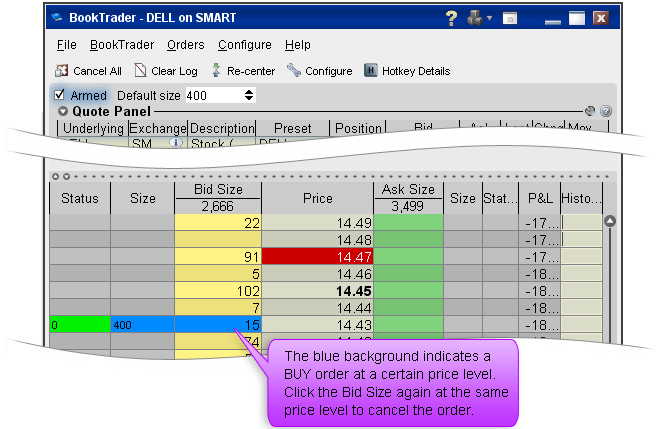Click the blue order size 400 cell

(142, 325)
